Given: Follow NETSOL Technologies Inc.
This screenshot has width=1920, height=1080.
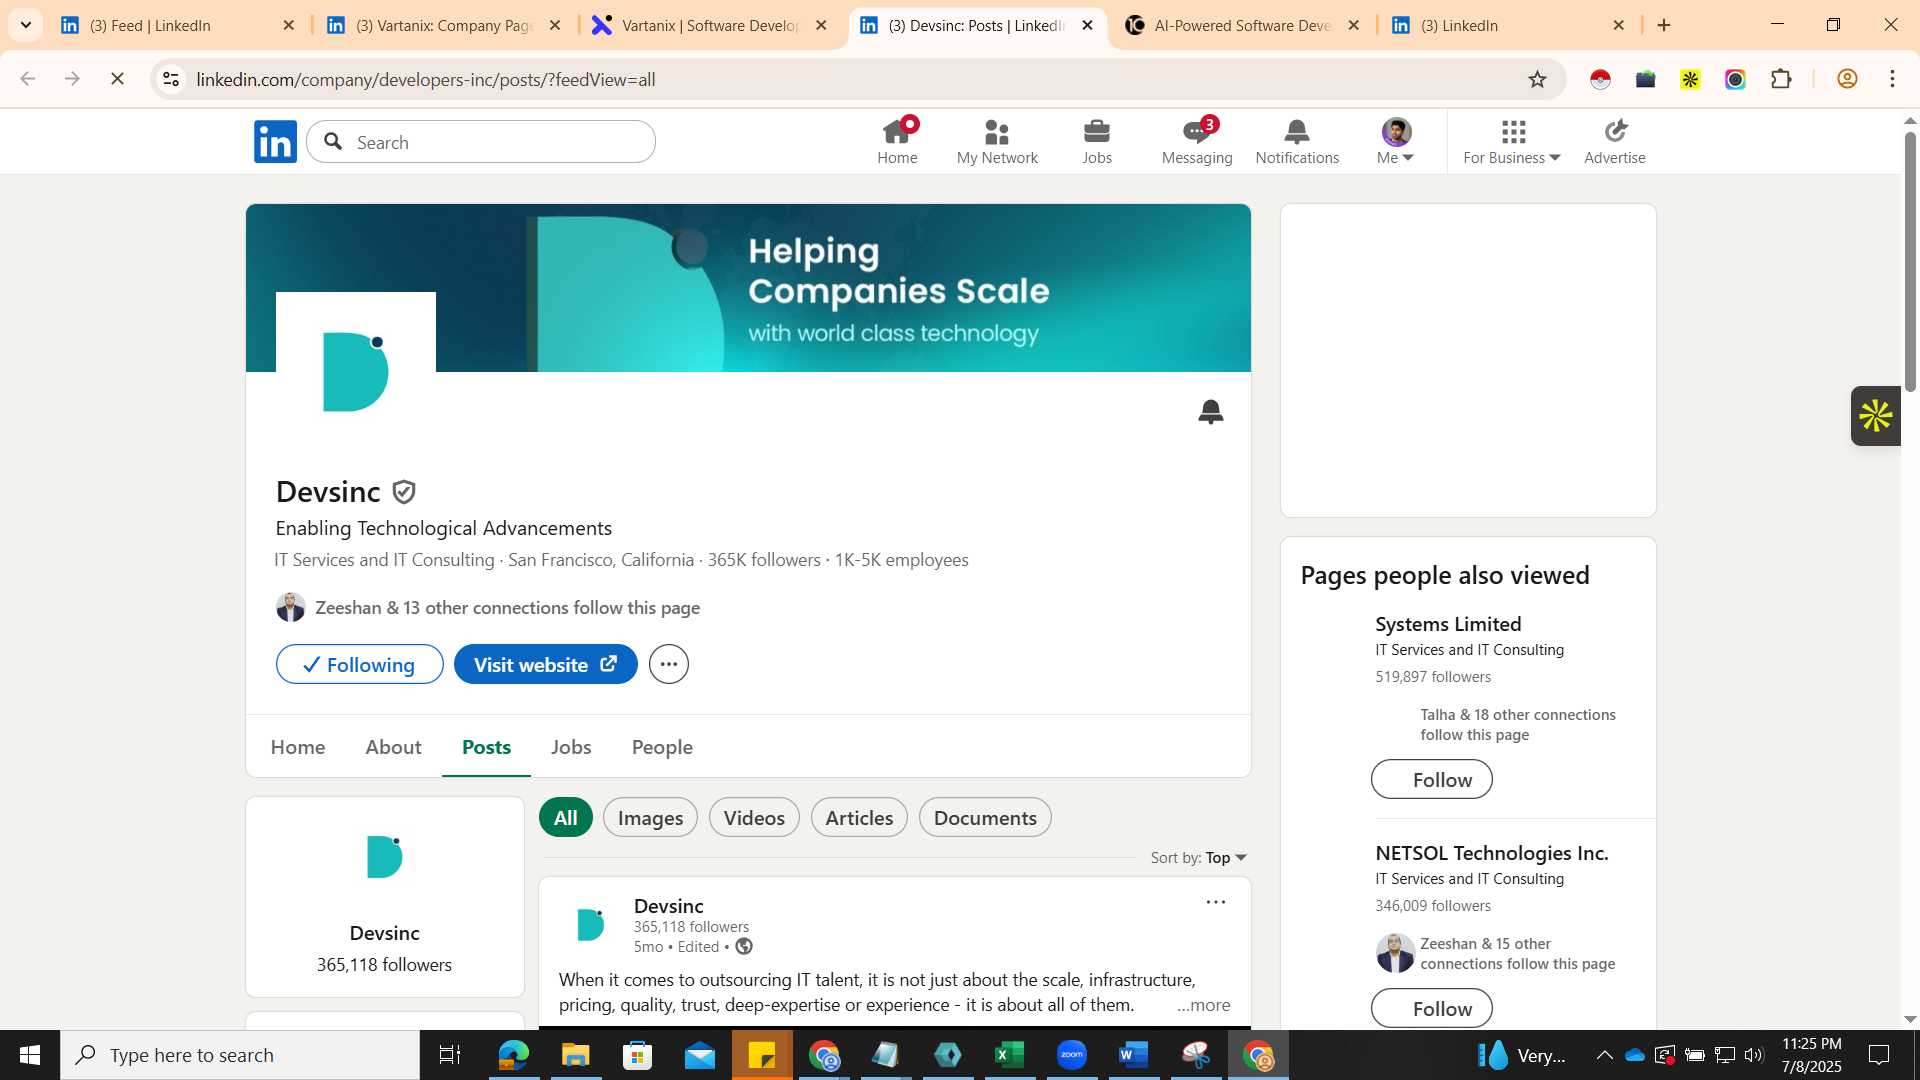Looking at the screenshot, I should point(1432,1008).
